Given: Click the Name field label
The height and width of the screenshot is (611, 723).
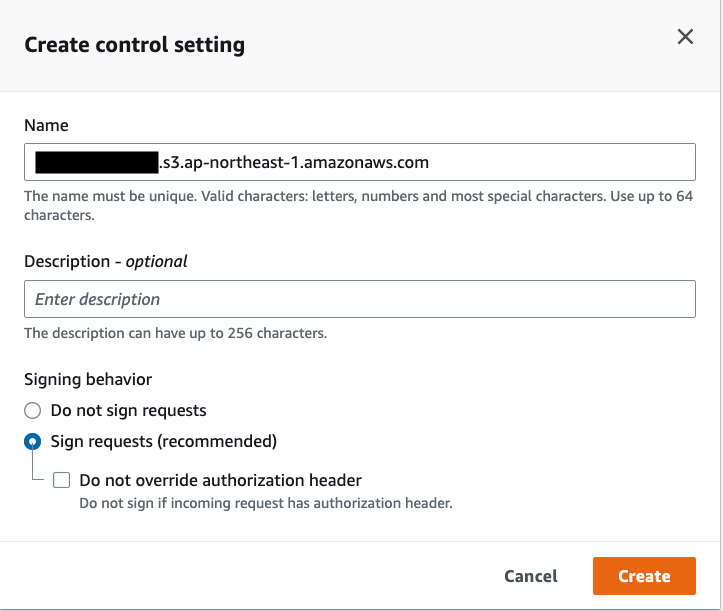Looking at the screenshot, I should tap(46, 126).
